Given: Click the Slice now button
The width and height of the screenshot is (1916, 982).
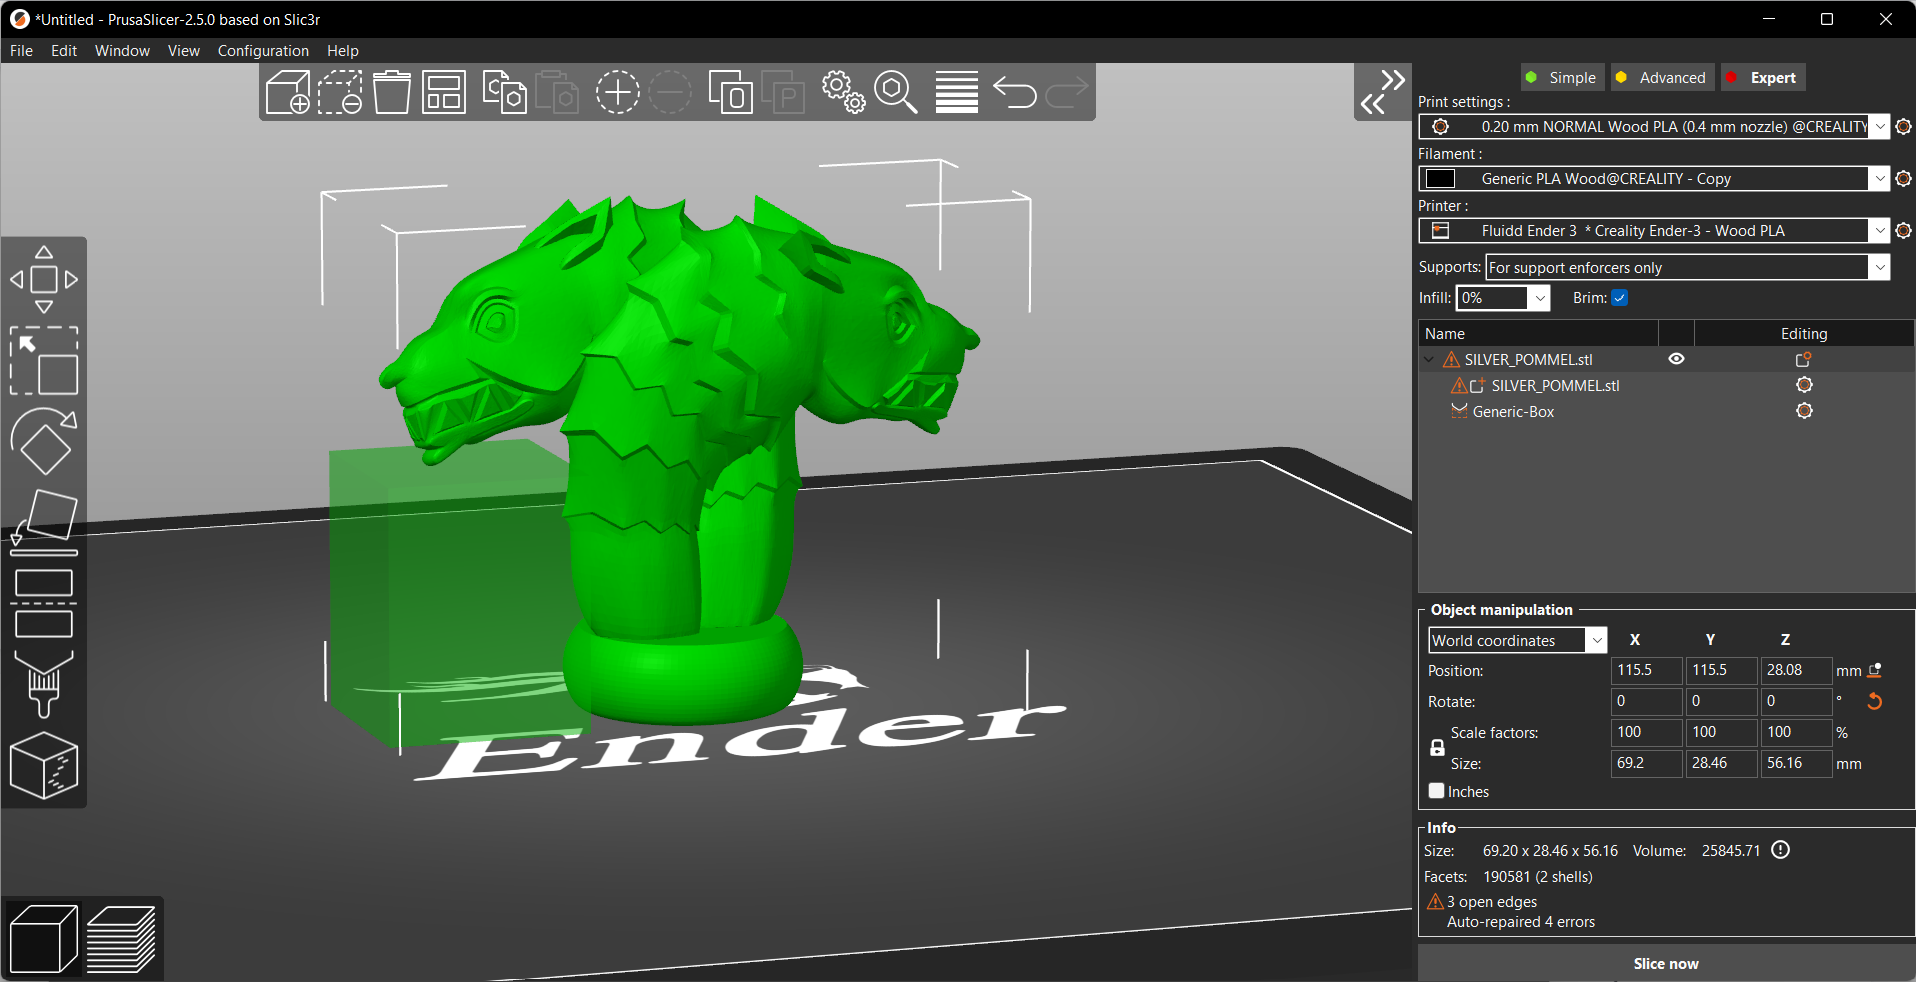Looking at the screenshot, I should click(1666, 964).
